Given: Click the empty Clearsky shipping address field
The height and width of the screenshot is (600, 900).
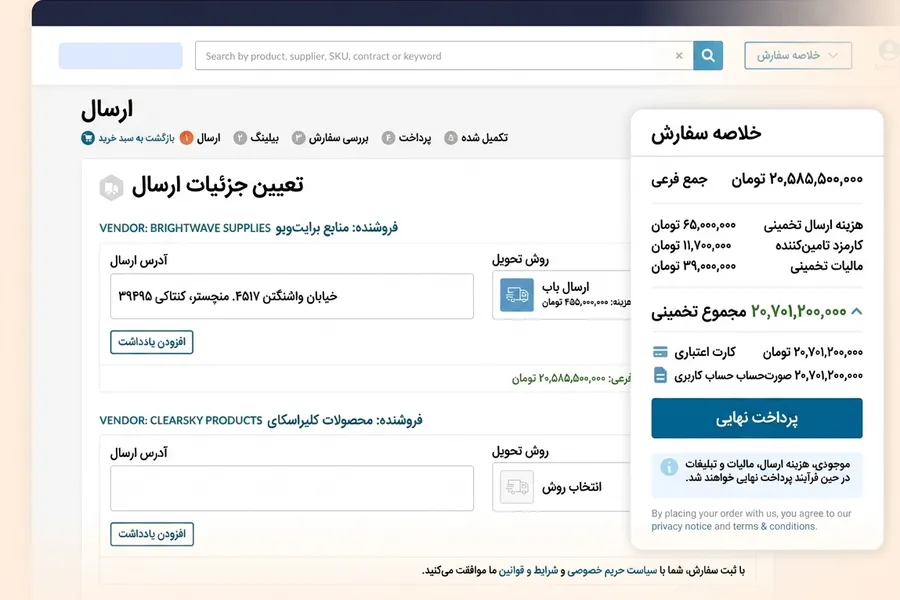Looking at the screenshot, I should pyautogui.click(x=292, y=488).
